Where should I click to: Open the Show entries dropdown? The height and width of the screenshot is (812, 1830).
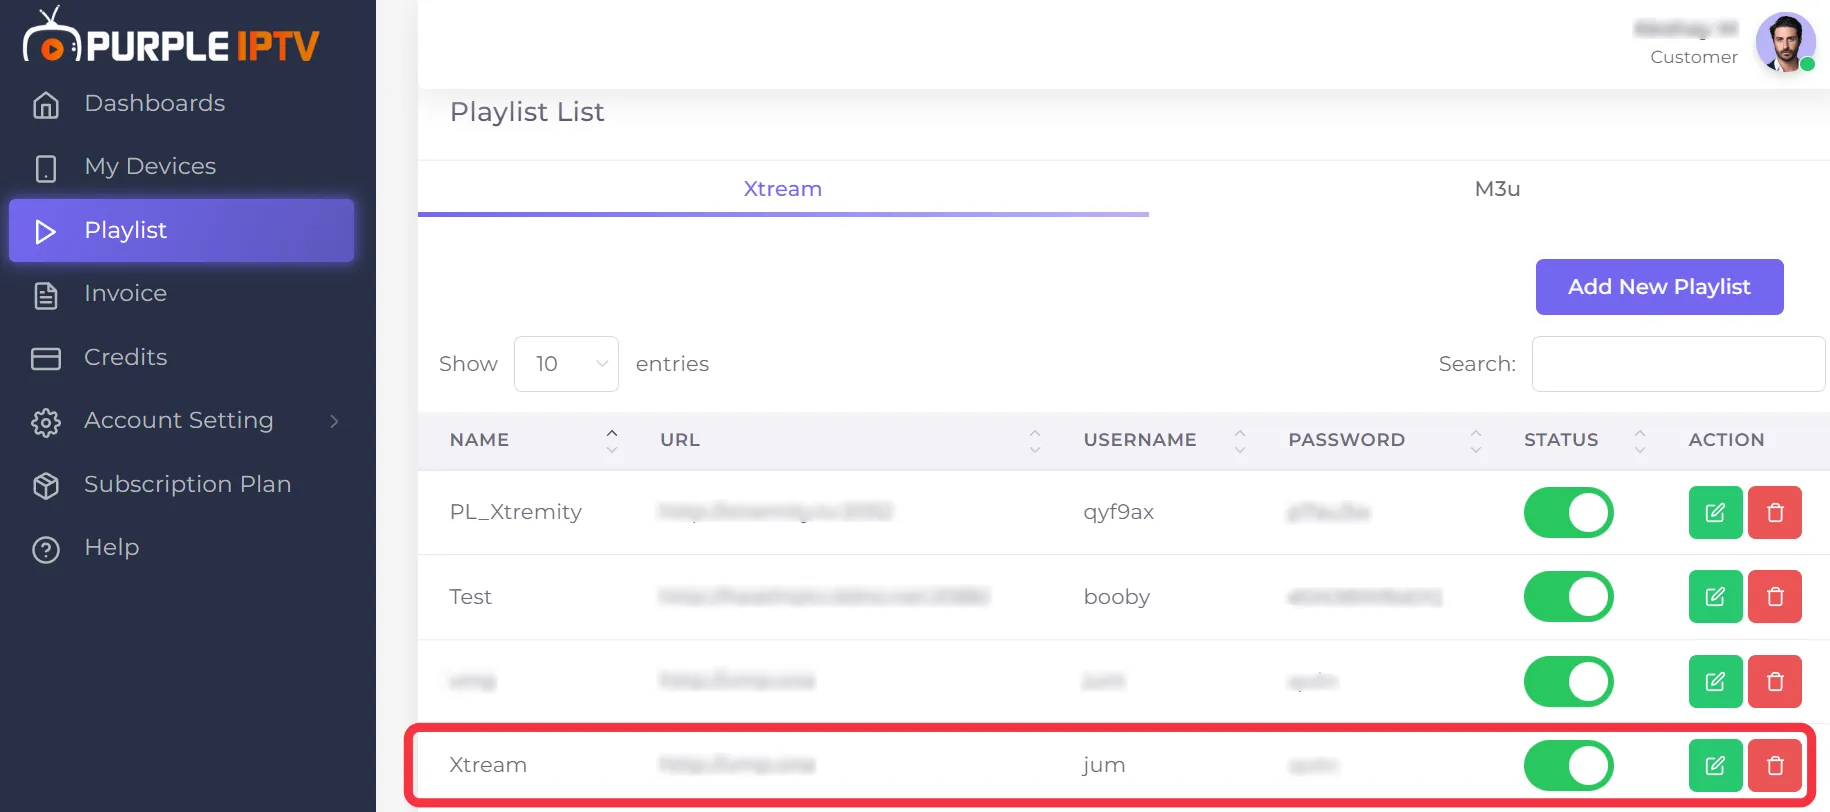(x=566, y=364)
